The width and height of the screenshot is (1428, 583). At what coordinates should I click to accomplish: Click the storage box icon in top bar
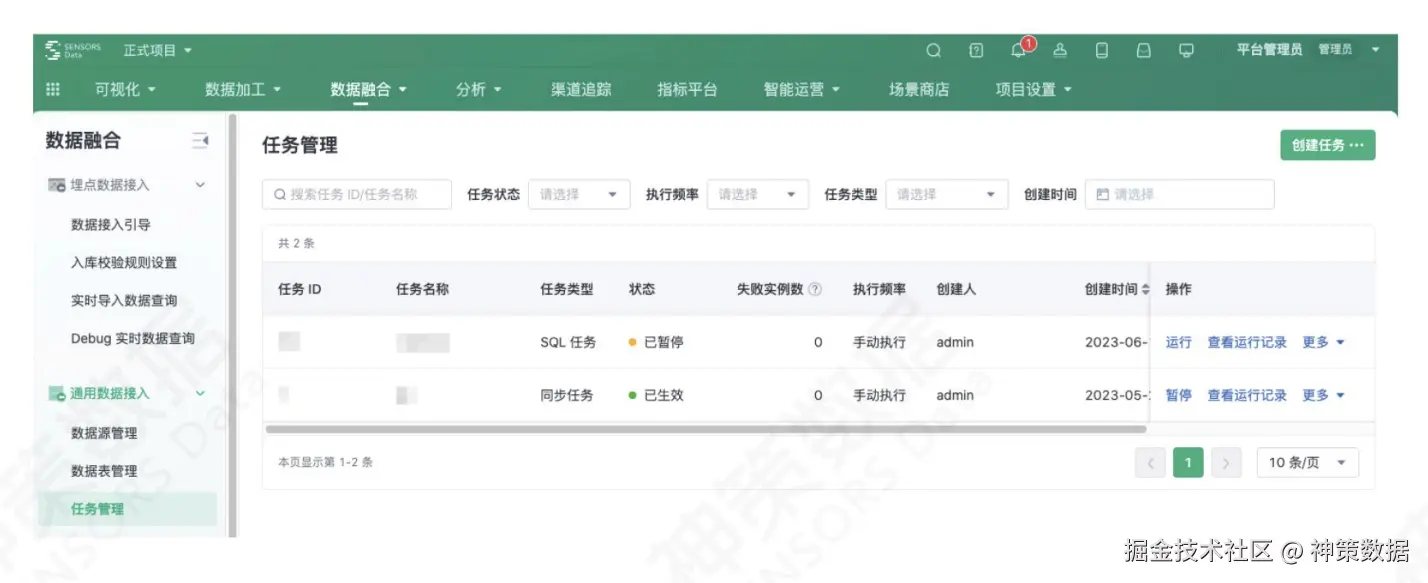click(x=1143, y=50)
